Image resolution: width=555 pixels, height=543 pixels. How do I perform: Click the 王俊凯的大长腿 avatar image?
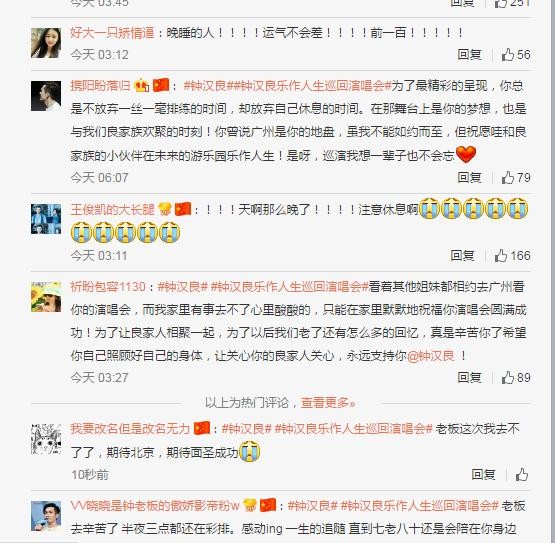pos(46,219)
